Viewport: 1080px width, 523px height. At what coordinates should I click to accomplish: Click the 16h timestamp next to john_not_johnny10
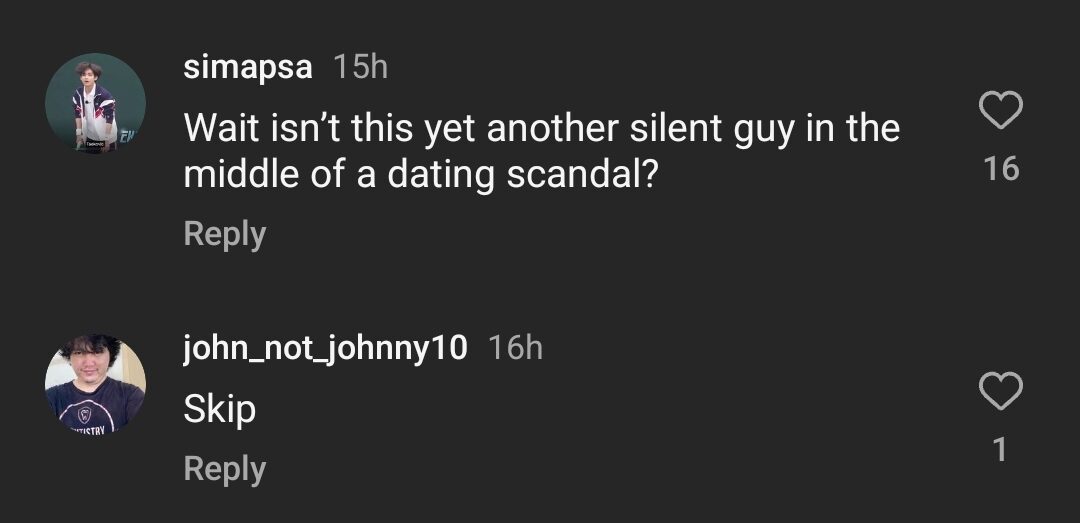(x=515, y=348)
